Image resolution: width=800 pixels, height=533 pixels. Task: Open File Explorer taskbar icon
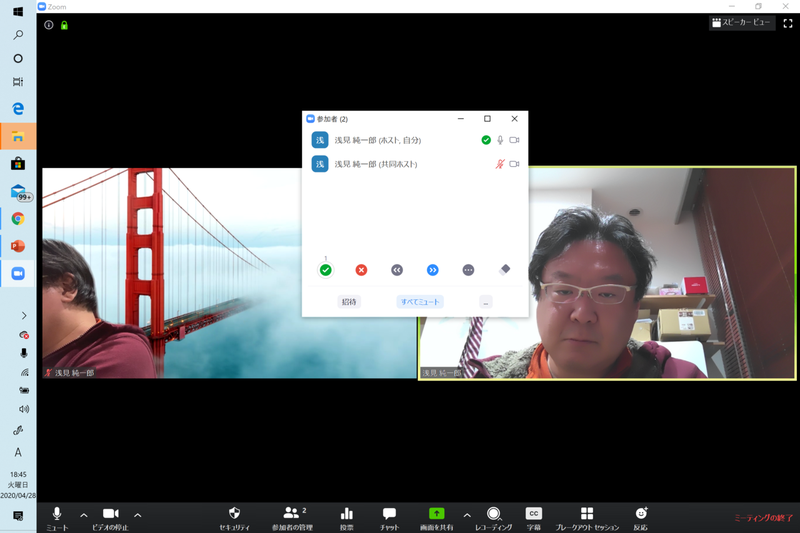18,136
